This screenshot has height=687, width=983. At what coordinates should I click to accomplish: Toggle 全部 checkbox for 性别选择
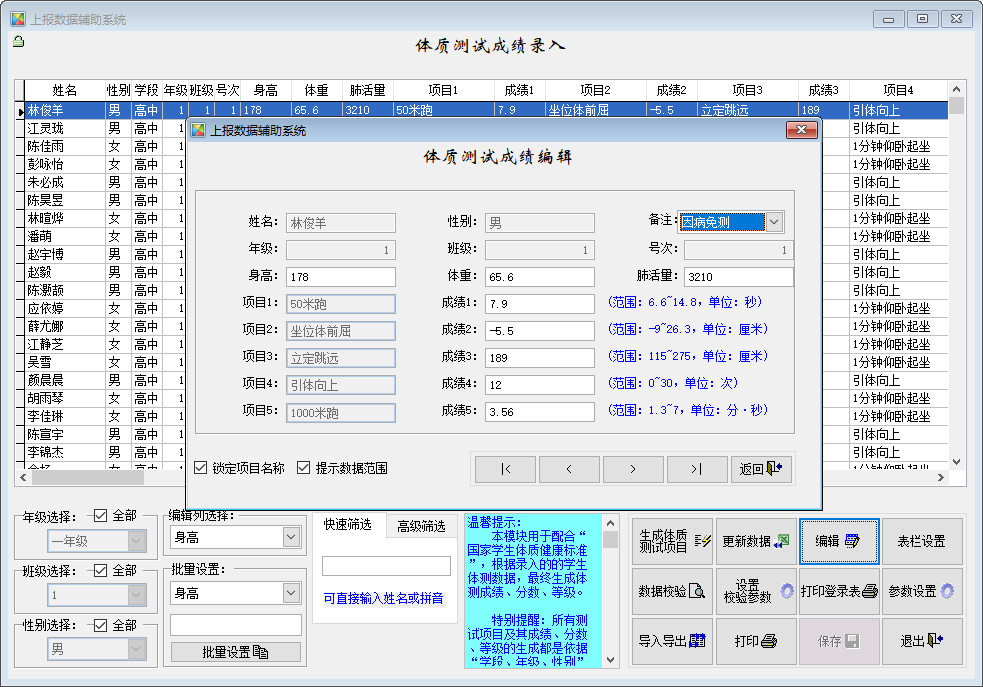coord(100,625)
